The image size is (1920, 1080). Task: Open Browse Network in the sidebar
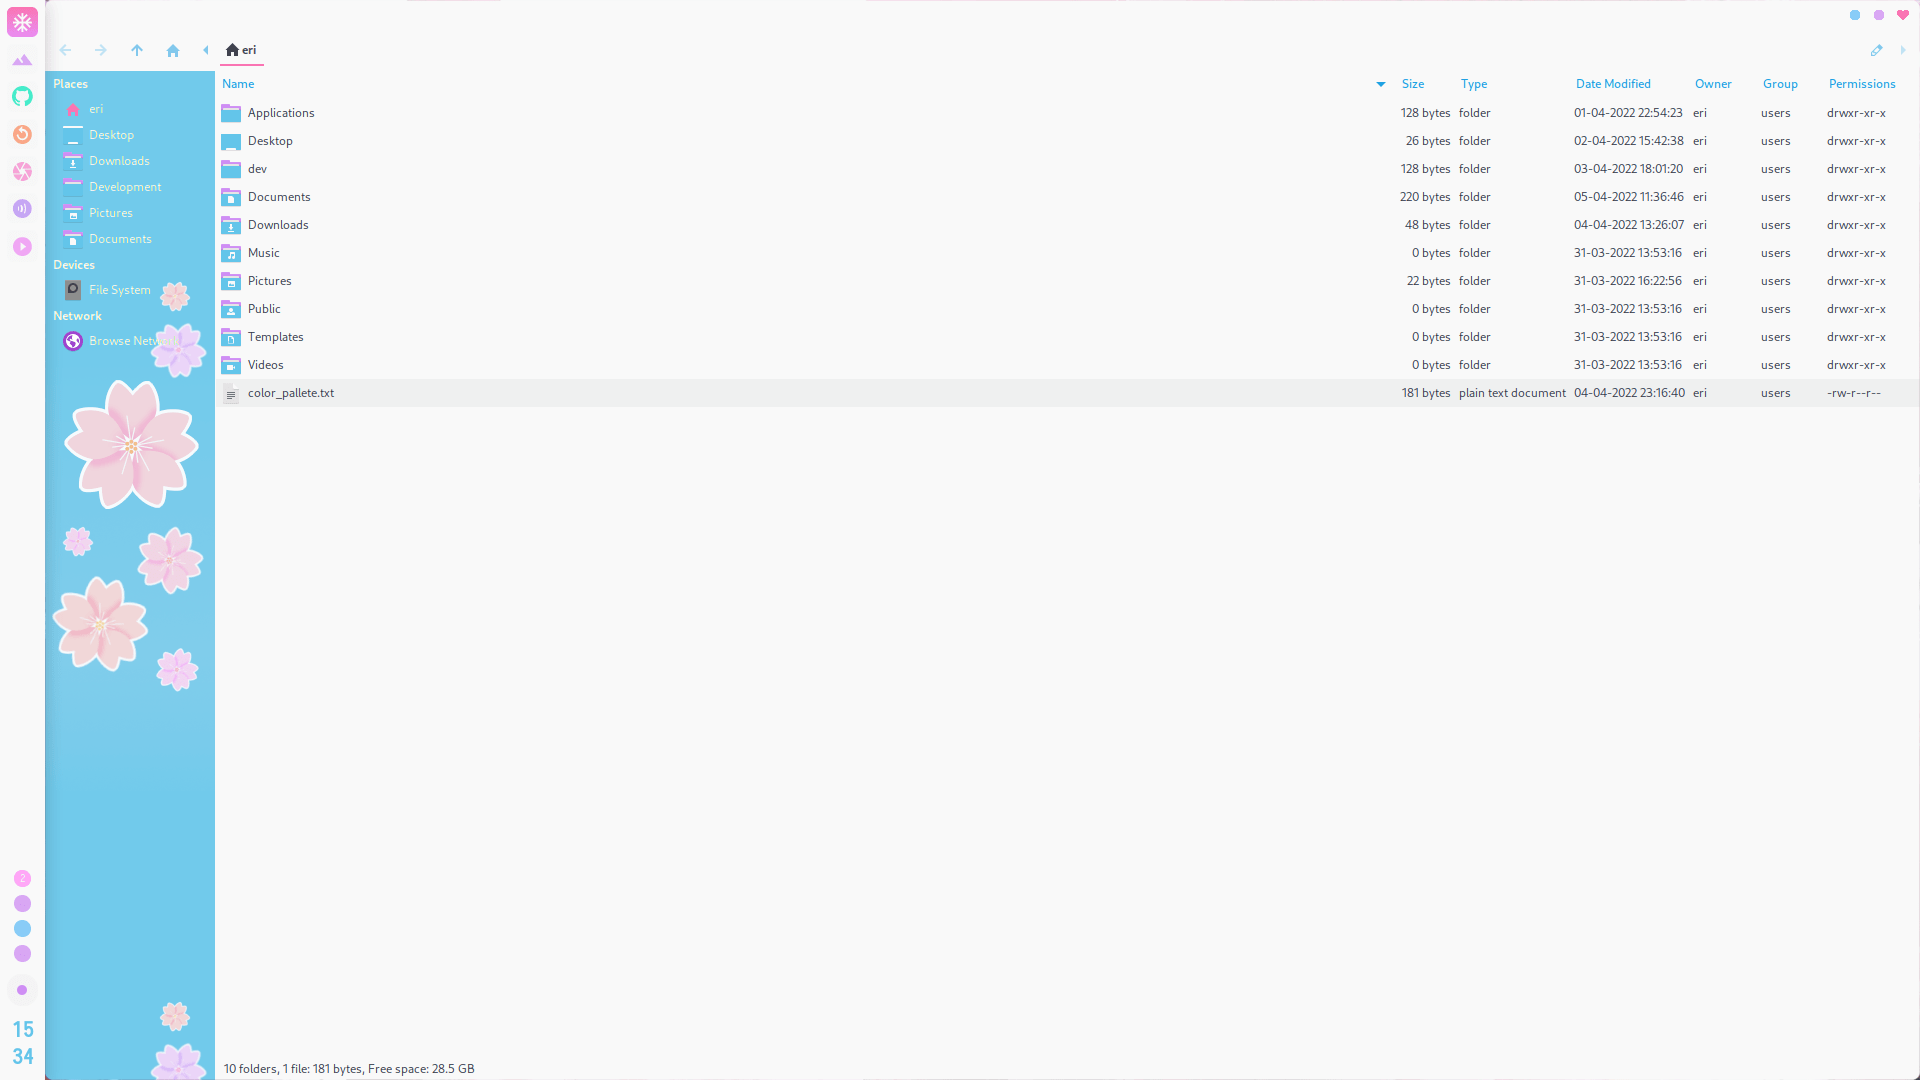coord(120,341)
